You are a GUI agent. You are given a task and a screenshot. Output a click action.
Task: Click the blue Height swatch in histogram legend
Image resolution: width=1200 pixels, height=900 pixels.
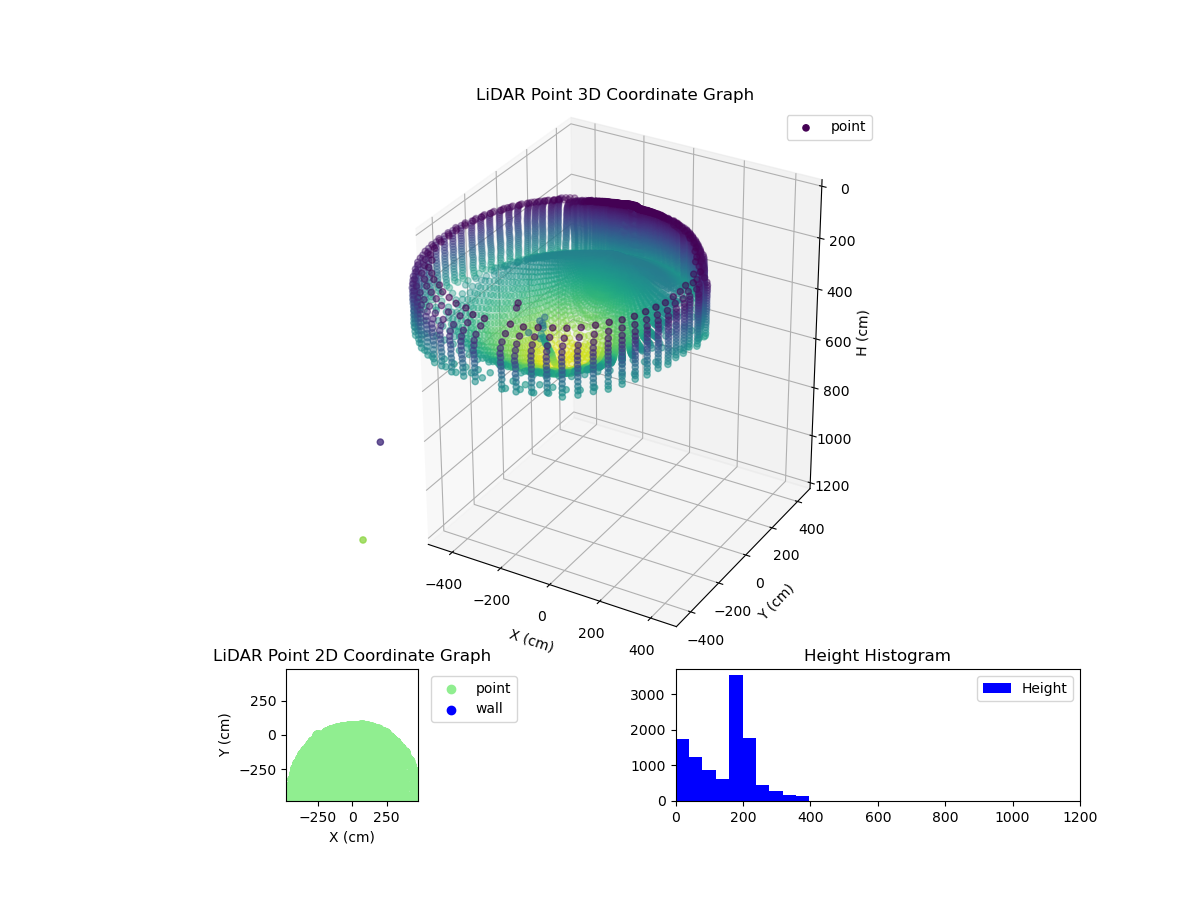tap(997, 688)
